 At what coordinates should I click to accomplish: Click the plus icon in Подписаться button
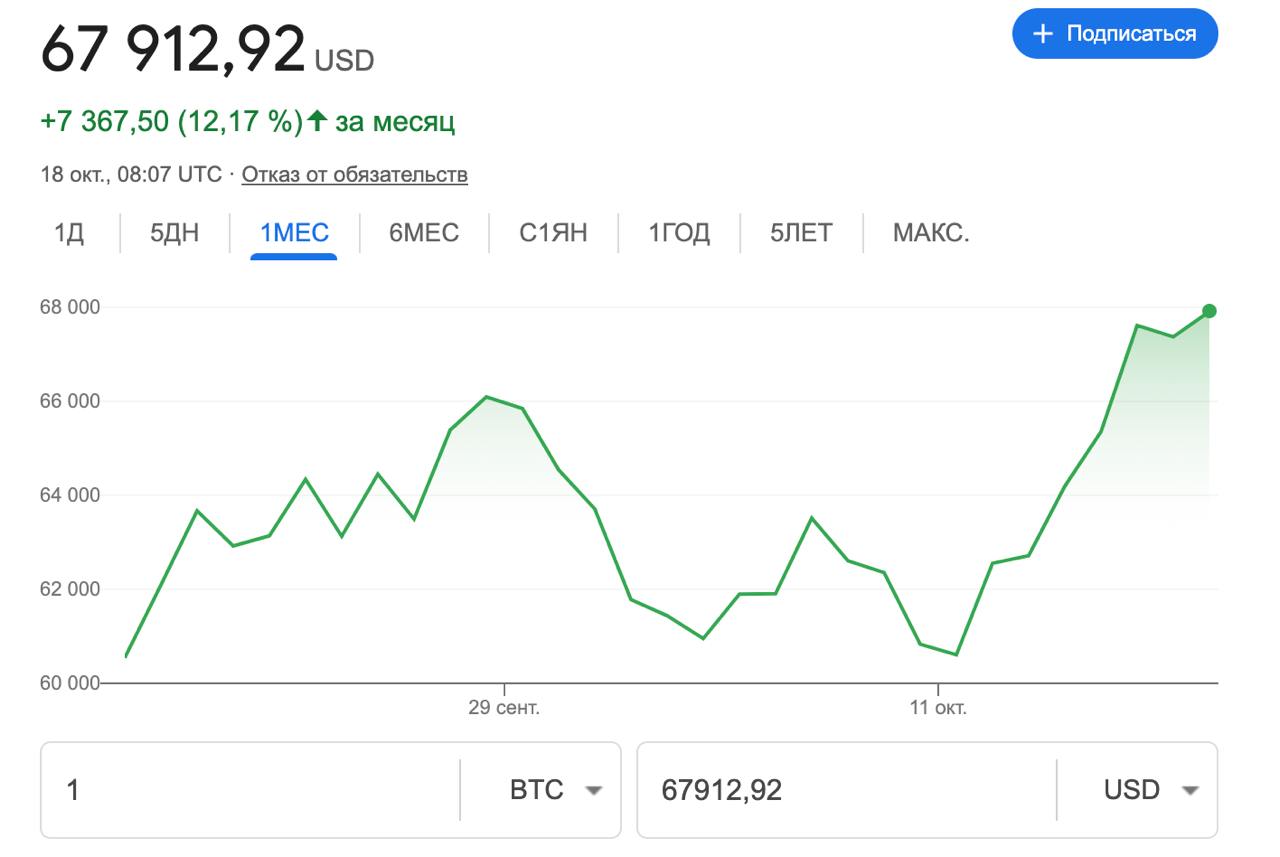(x=1043, y=34)
